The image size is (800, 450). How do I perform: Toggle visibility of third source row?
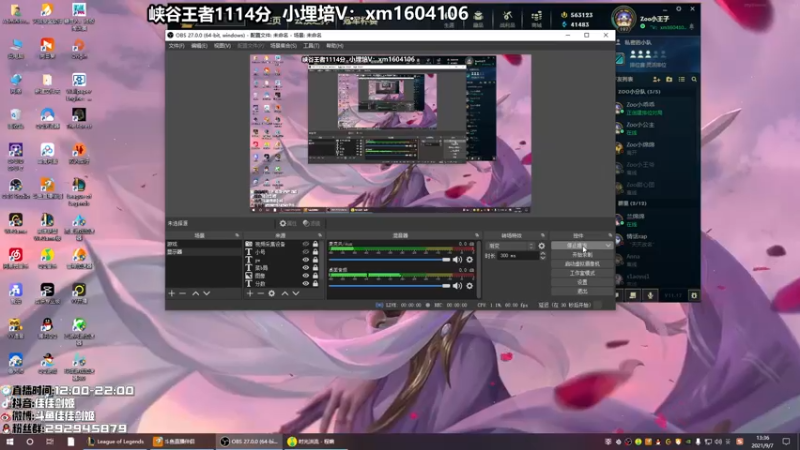point(306,260)
